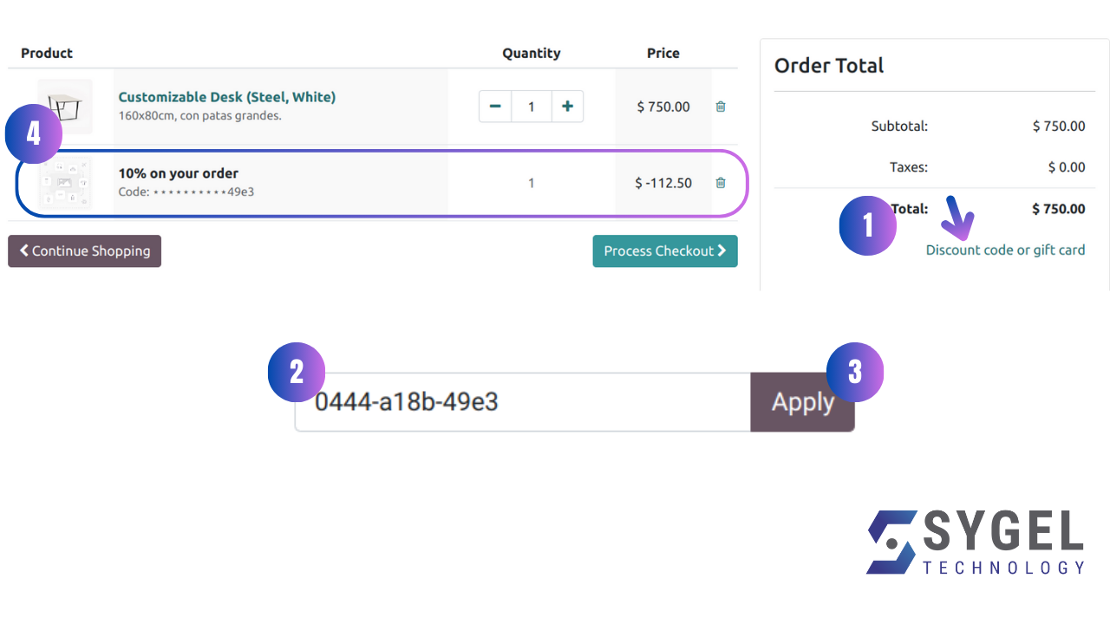Image resolution: width=1110 pixels, height=624 pixels.
Task: Click the desk product thumbnail image
Action: coord(65,106)
